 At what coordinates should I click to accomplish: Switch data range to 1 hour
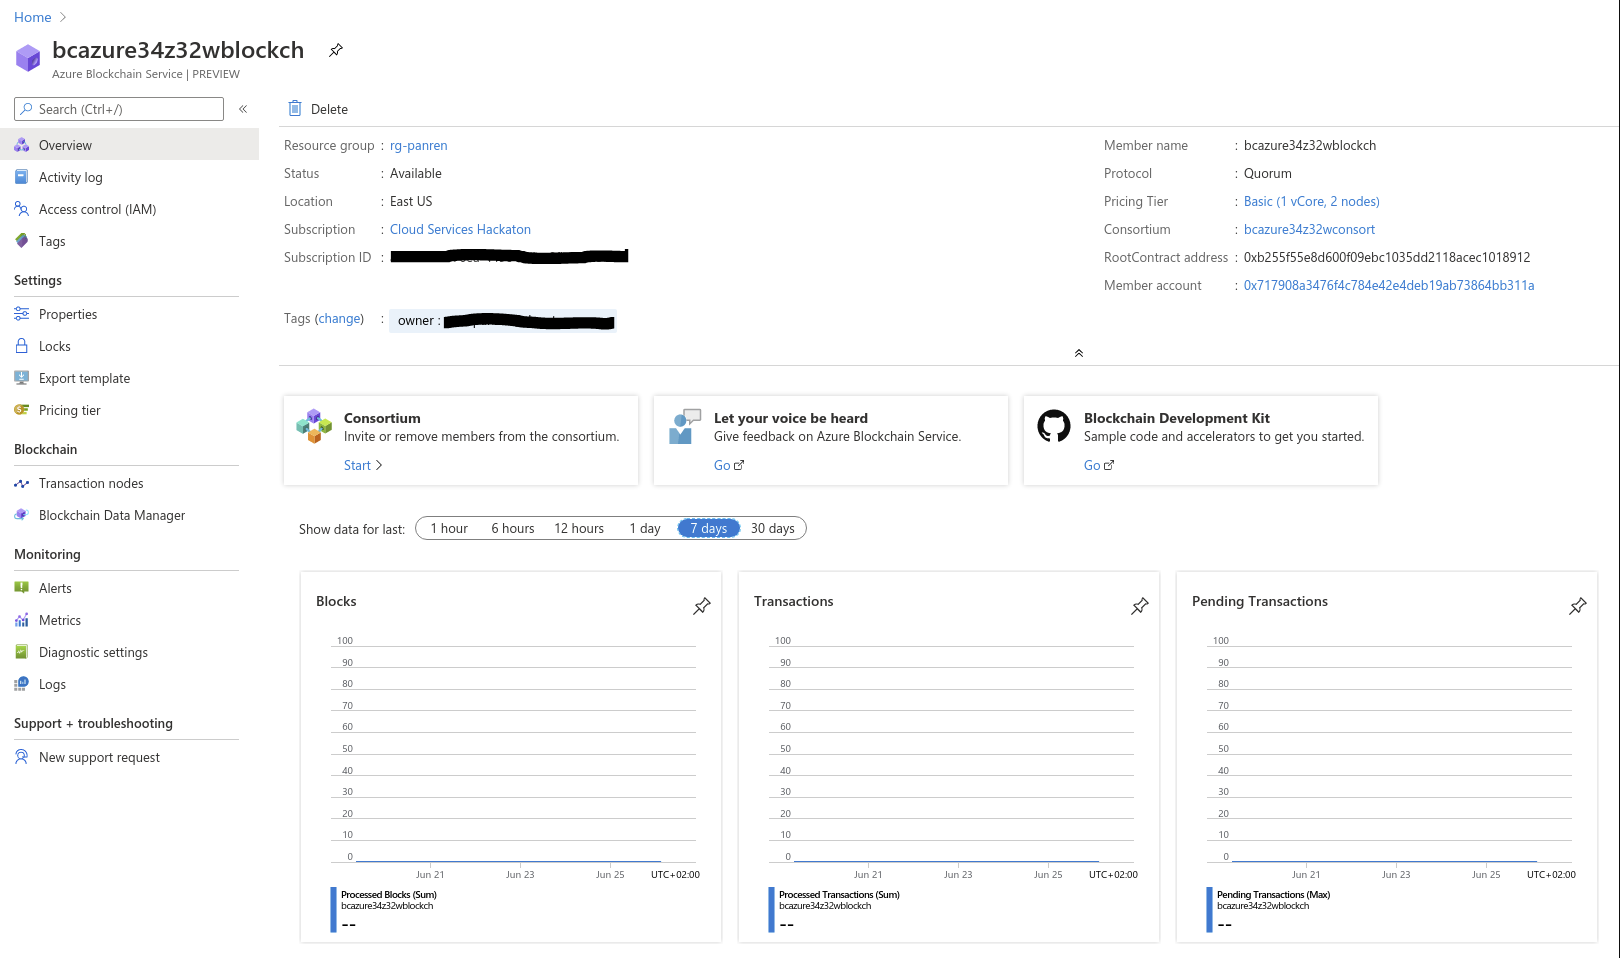pyautogui.click(x=448, y=528)
